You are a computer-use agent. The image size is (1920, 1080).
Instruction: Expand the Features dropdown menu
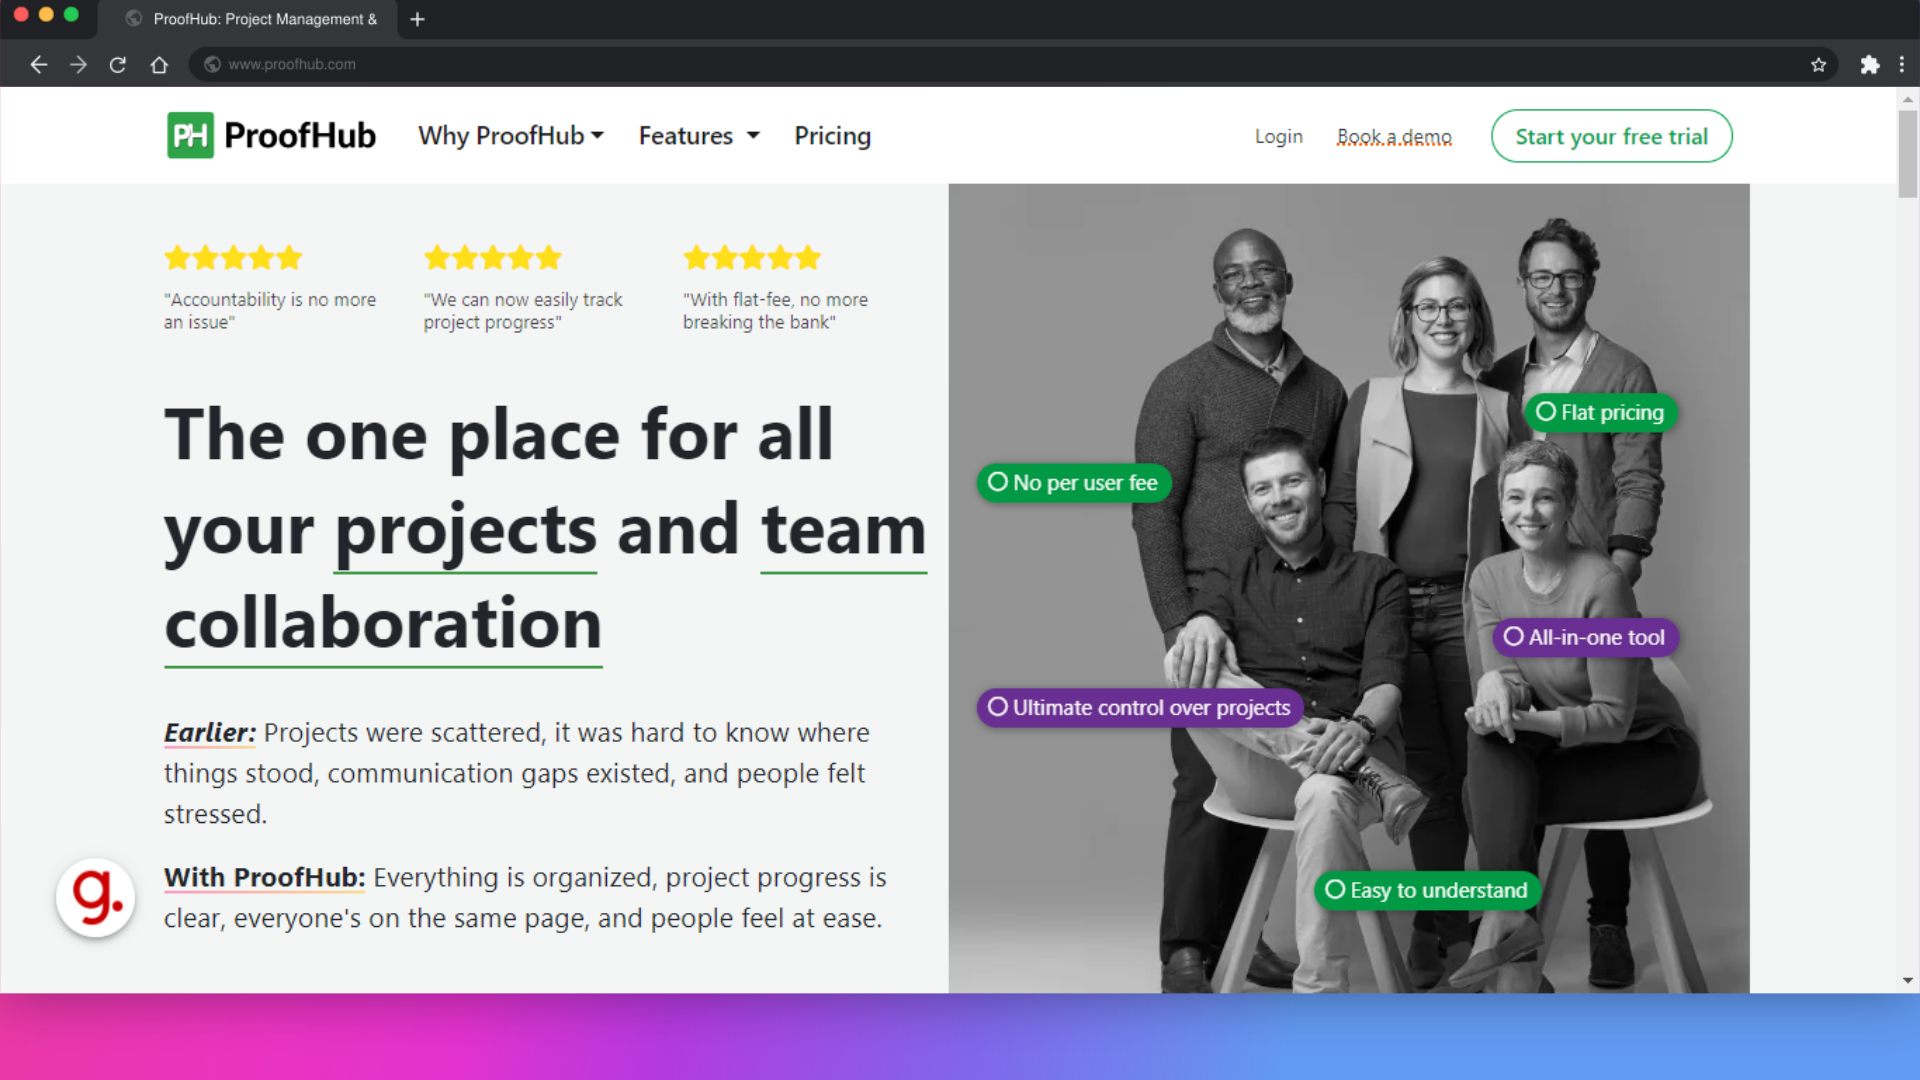[698, 136]
